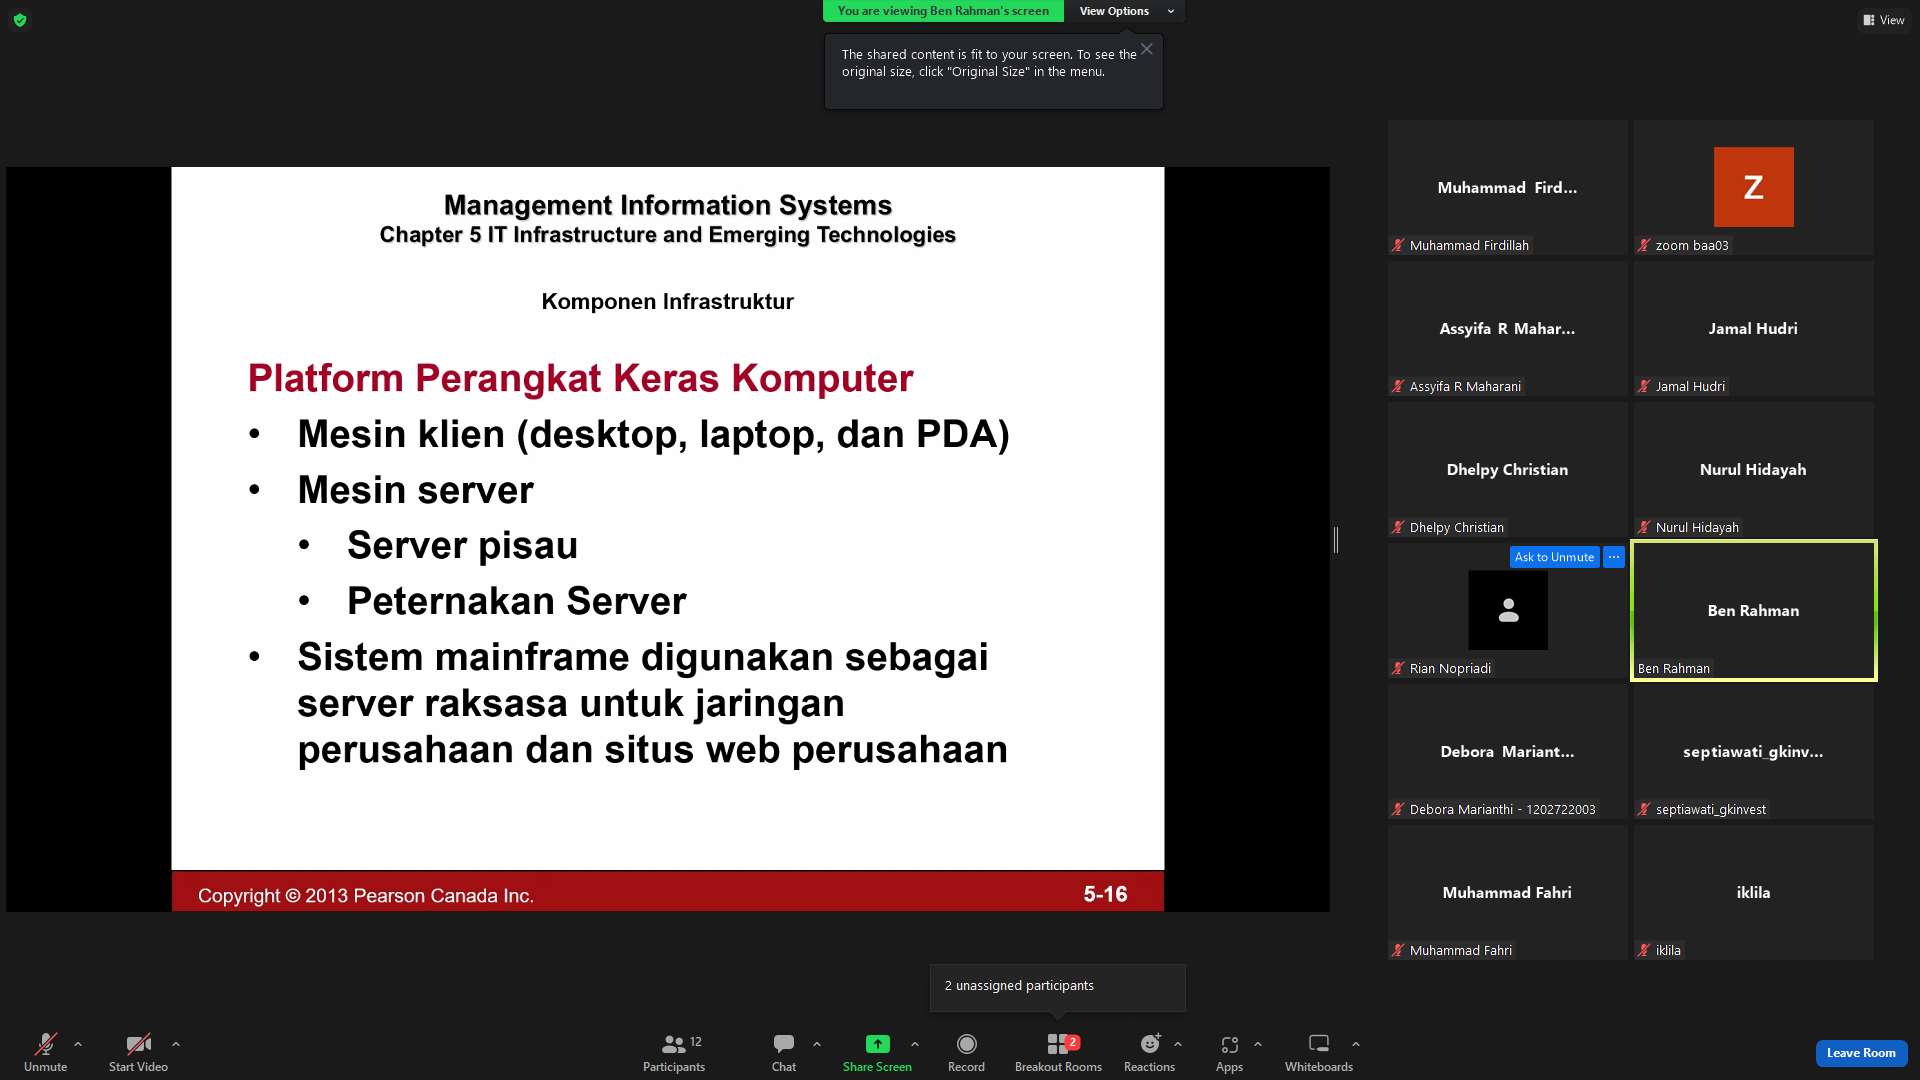Click the breakout rooms badge showing 2
1920x1080 pixels.
1073,1042
